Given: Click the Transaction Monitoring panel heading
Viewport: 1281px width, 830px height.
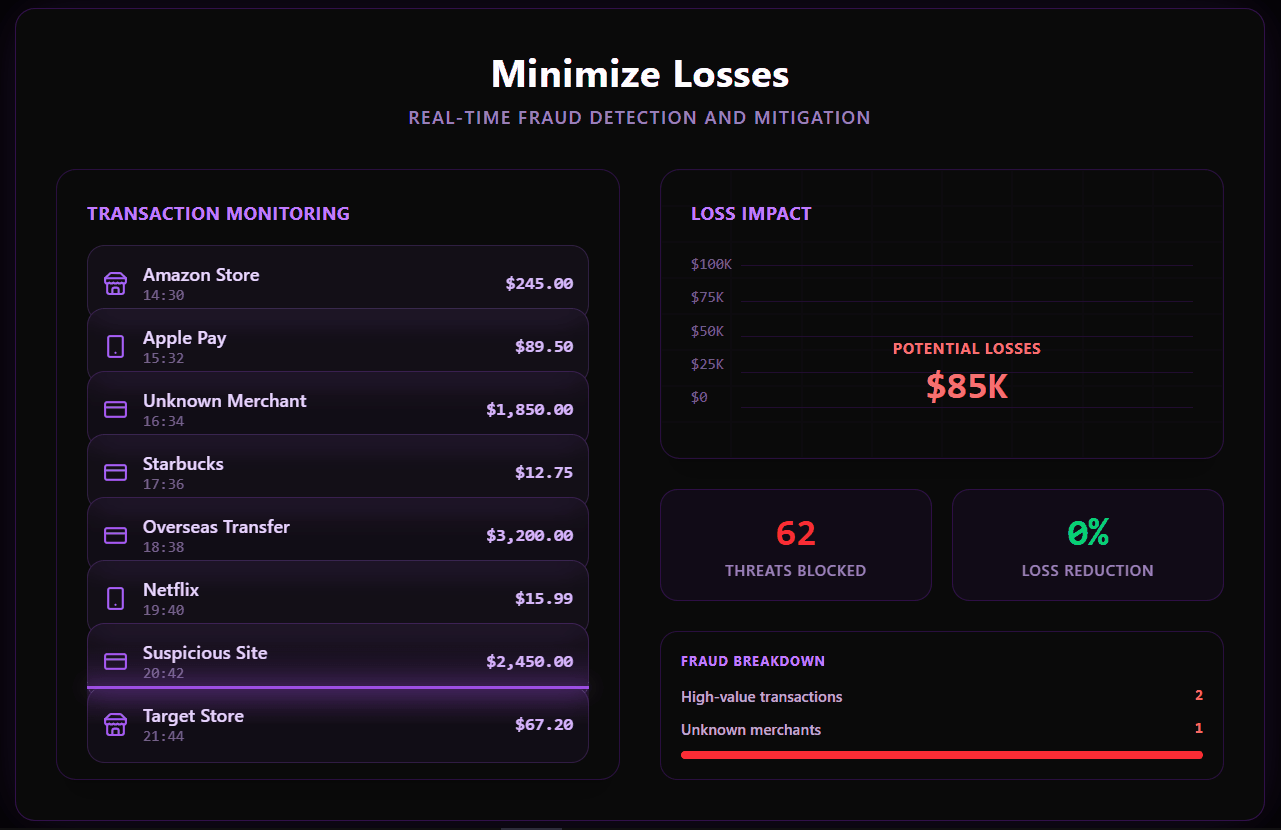Looking at the screenshot, I should click(x=218, y=213).
